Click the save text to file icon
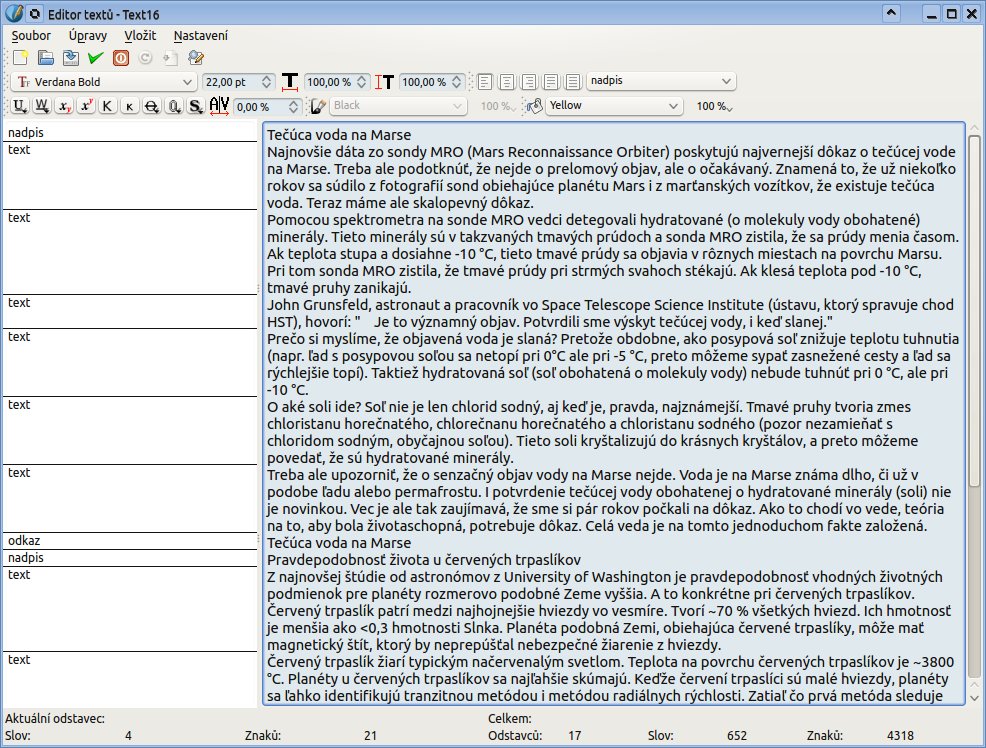The image size is (986, 748). (x=70, y=58)
